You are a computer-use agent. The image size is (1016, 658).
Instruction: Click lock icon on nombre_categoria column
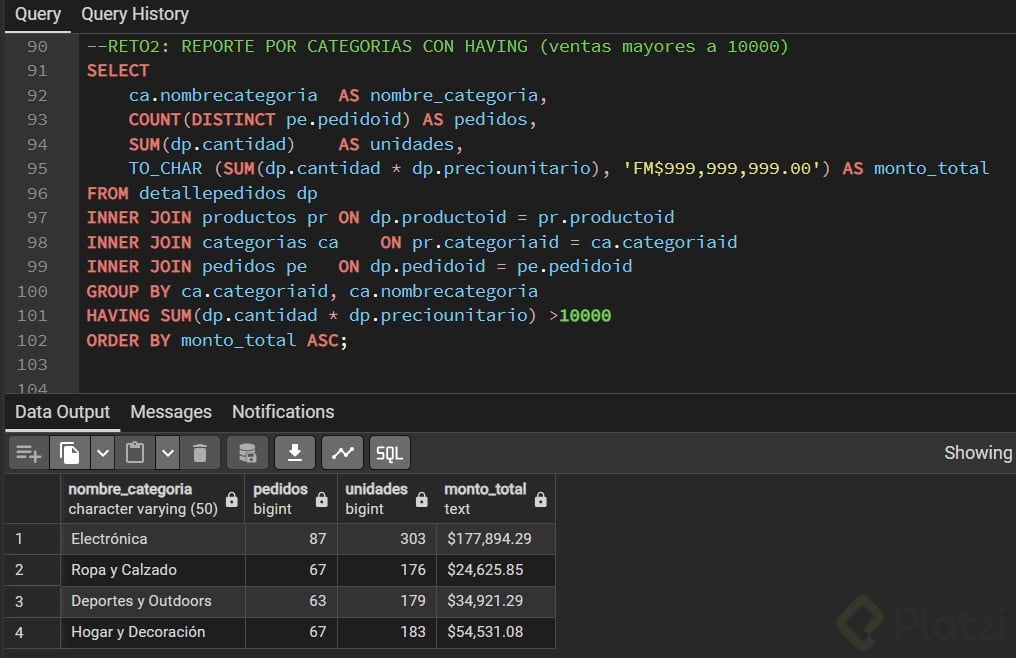pyautogui.click(x=232, y=499)
